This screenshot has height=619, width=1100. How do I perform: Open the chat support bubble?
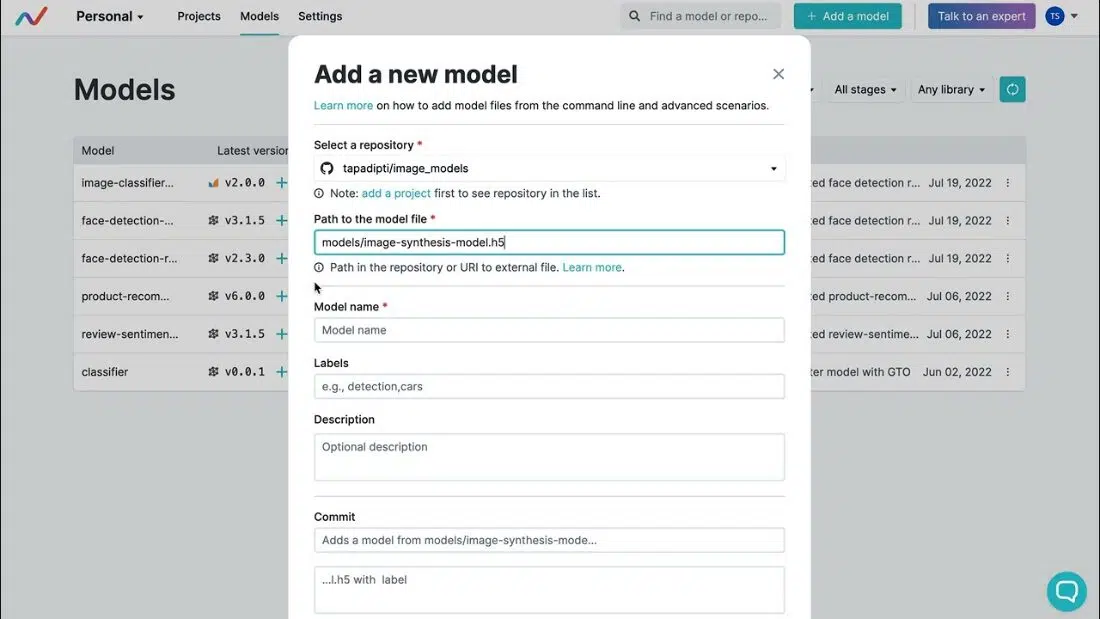click(x=1066, y=591)
